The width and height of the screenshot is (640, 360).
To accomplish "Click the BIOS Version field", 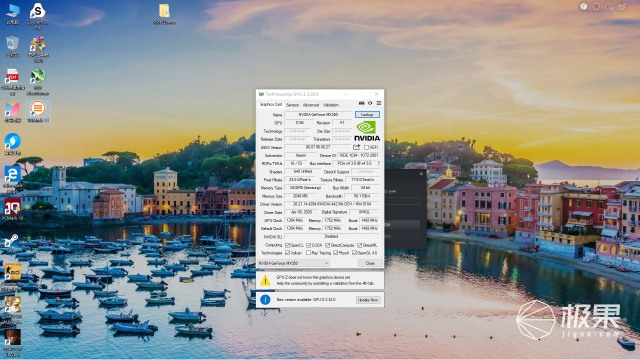I will [x=318, y=147].
